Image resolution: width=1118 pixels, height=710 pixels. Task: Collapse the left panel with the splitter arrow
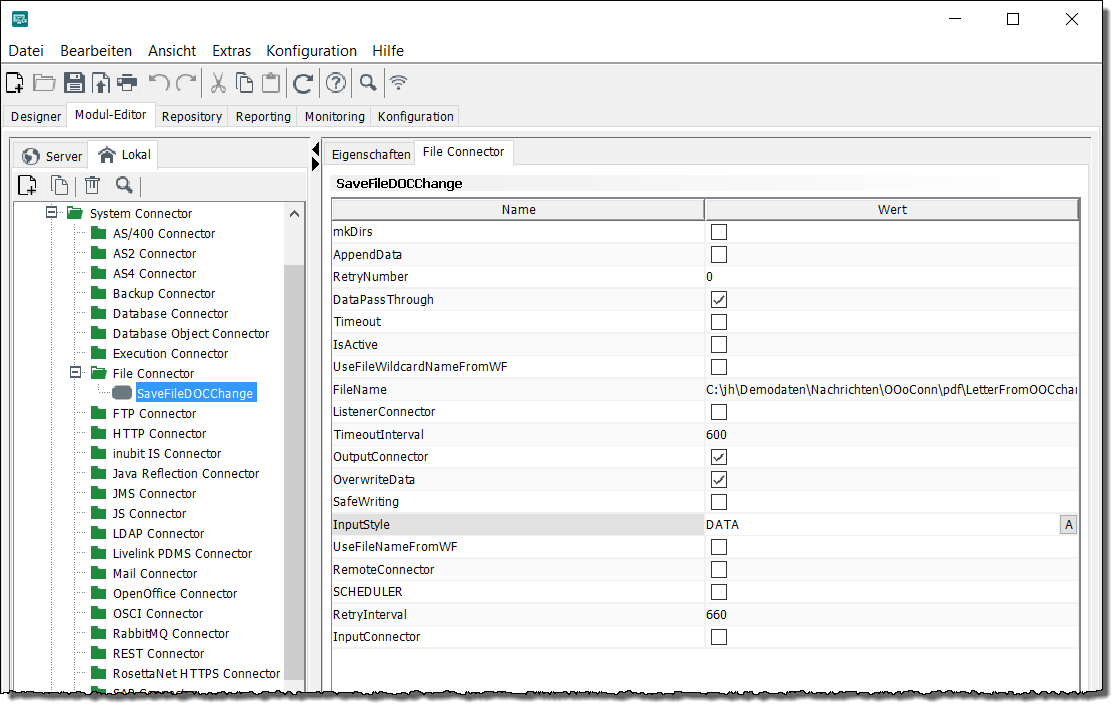pyautogui.click(x=316, y=149)
